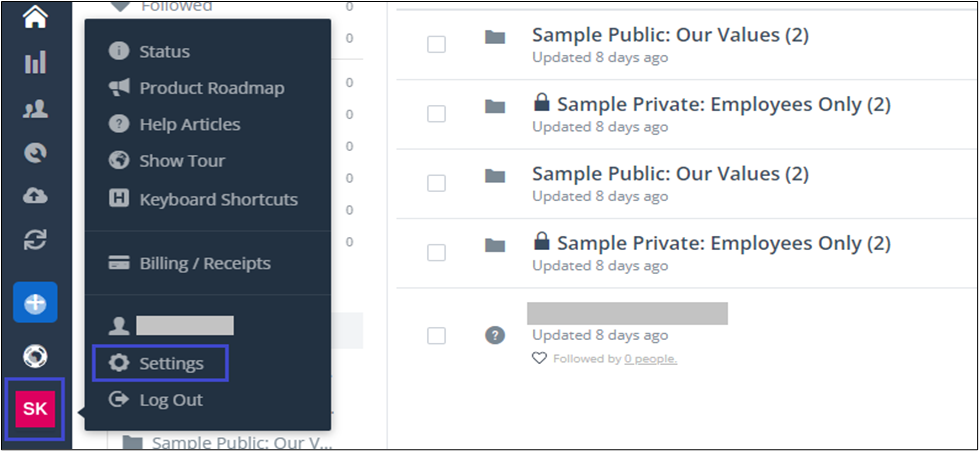979x451 pixels.
Task: Open the lifebuoy help icon
Action: tap(35, 356)
